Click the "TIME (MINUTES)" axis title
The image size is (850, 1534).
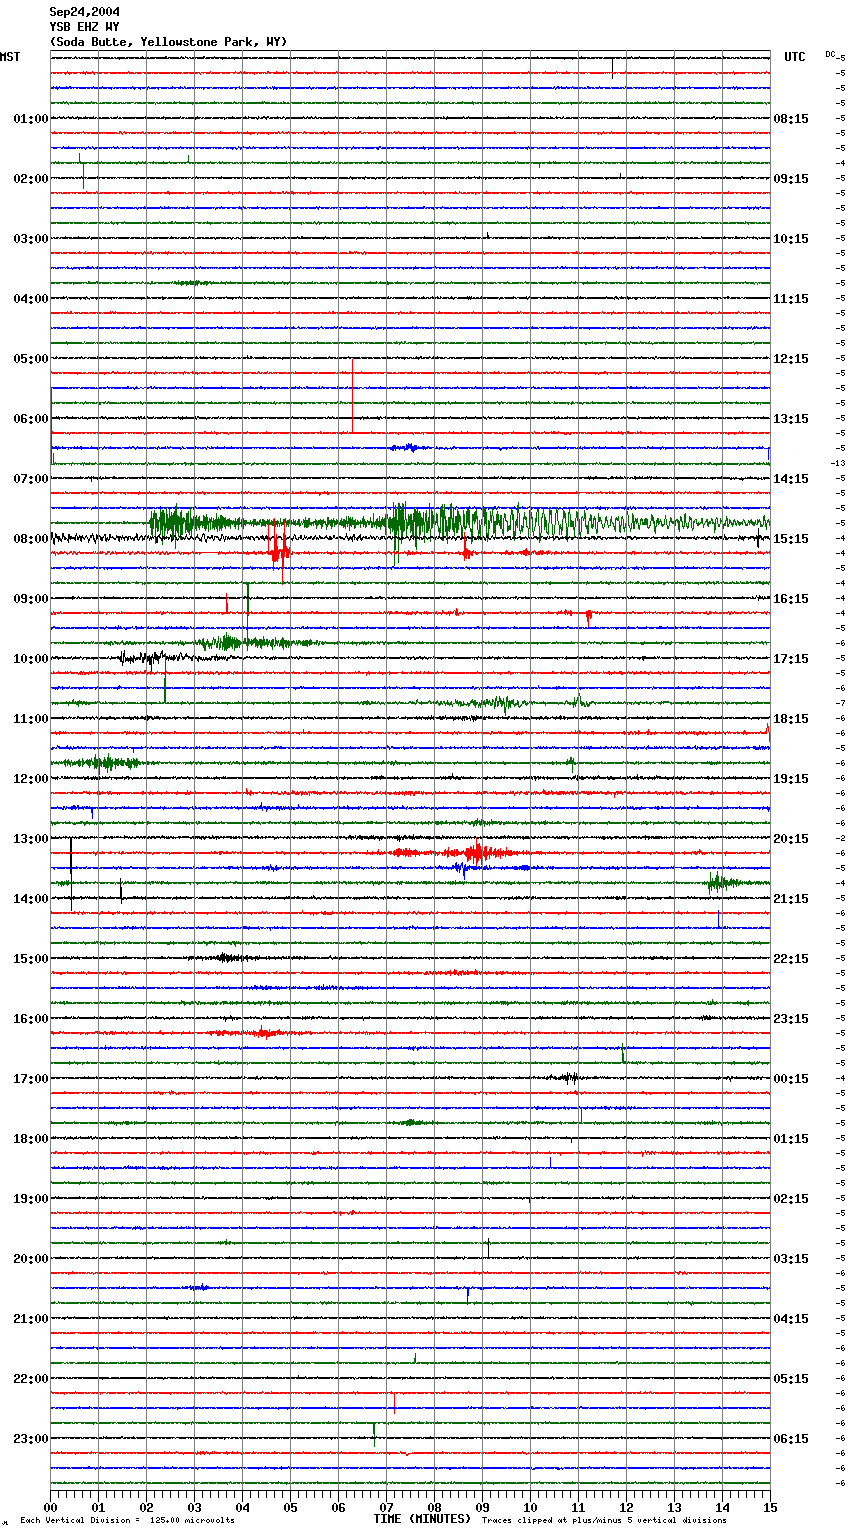[x=422, y=1519]
